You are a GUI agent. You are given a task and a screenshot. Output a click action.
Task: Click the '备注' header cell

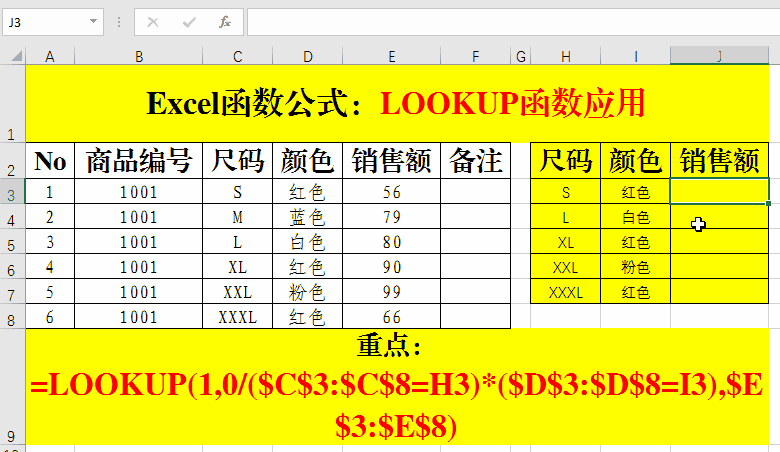click(476, 161)
